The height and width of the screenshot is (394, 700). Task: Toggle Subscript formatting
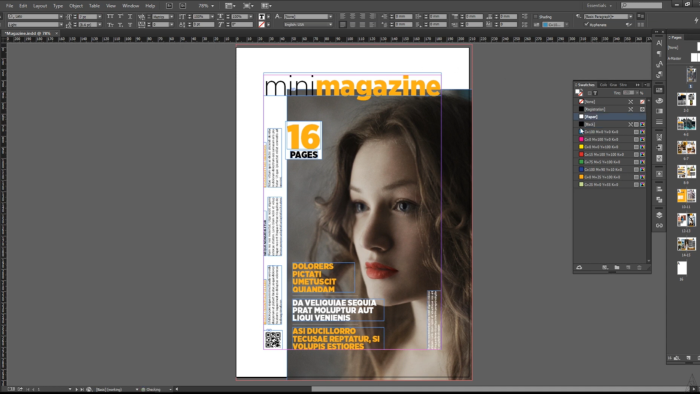[121, 25]
